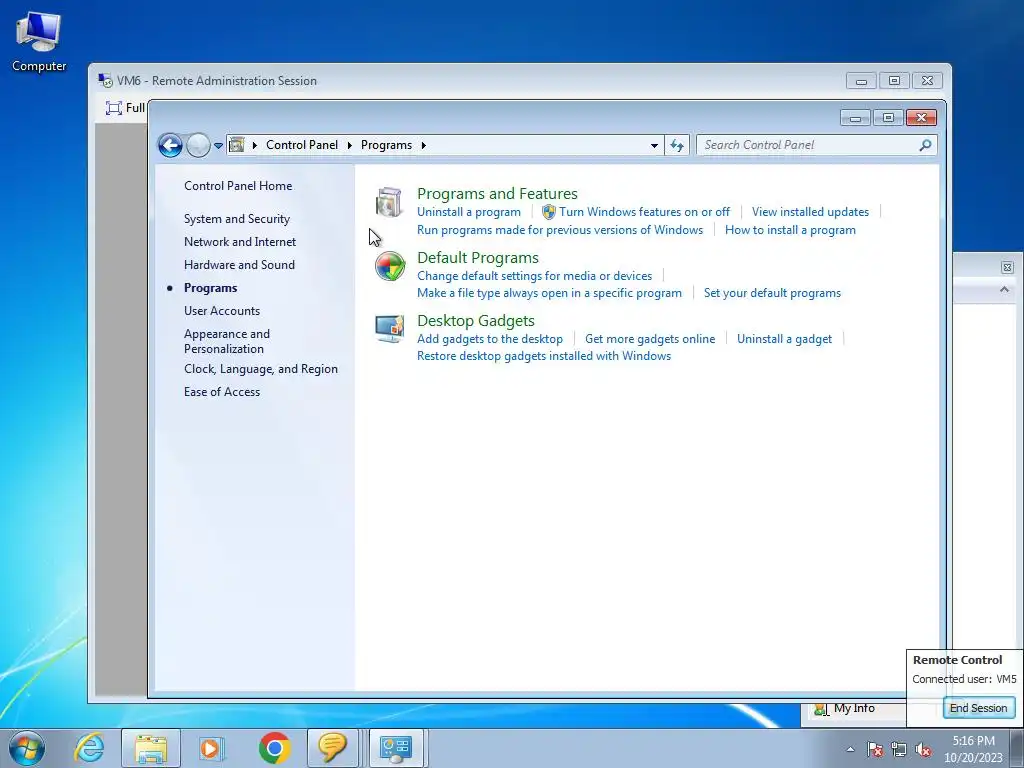Open the Default Programs globe icon
Image resolution: width=1024 pixels, height=768 pixels.
coord(390,266)
